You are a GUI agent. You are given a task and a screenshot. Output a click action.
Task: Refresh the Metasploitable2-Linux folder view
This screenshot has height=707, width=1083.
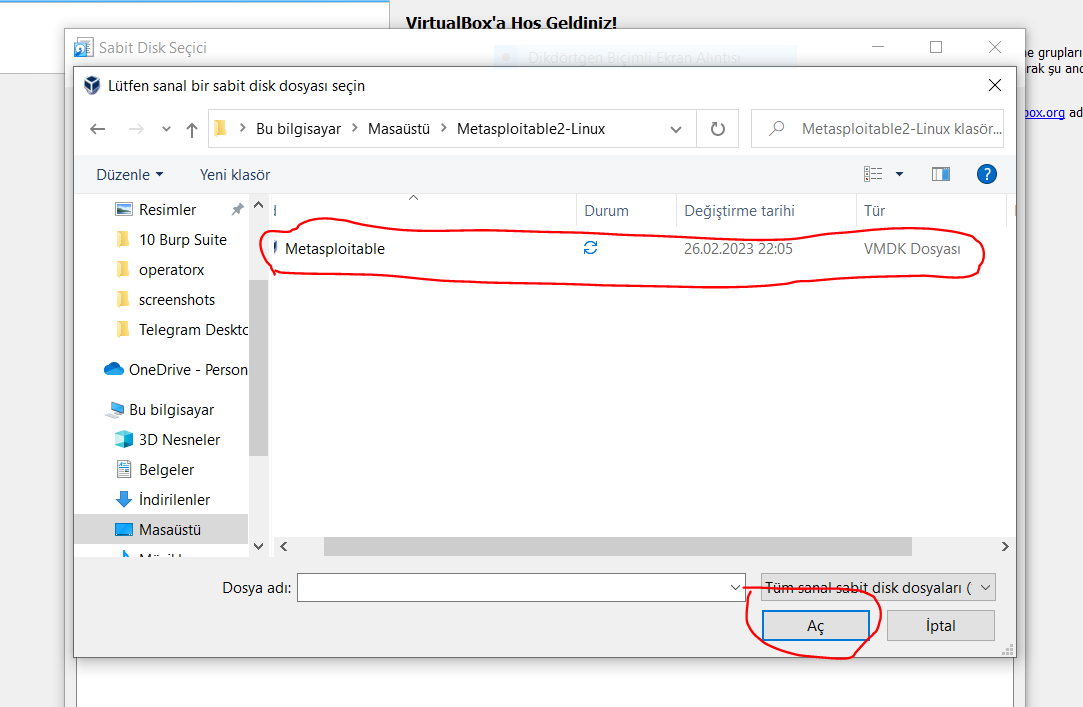point(718,128)
